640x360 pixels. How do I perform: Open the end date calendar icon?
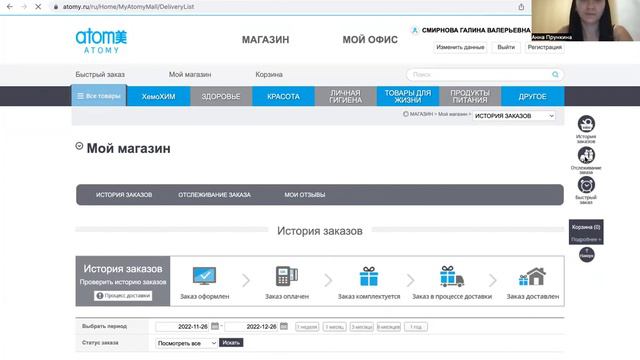pyautogui.click(x=284, y=326)
